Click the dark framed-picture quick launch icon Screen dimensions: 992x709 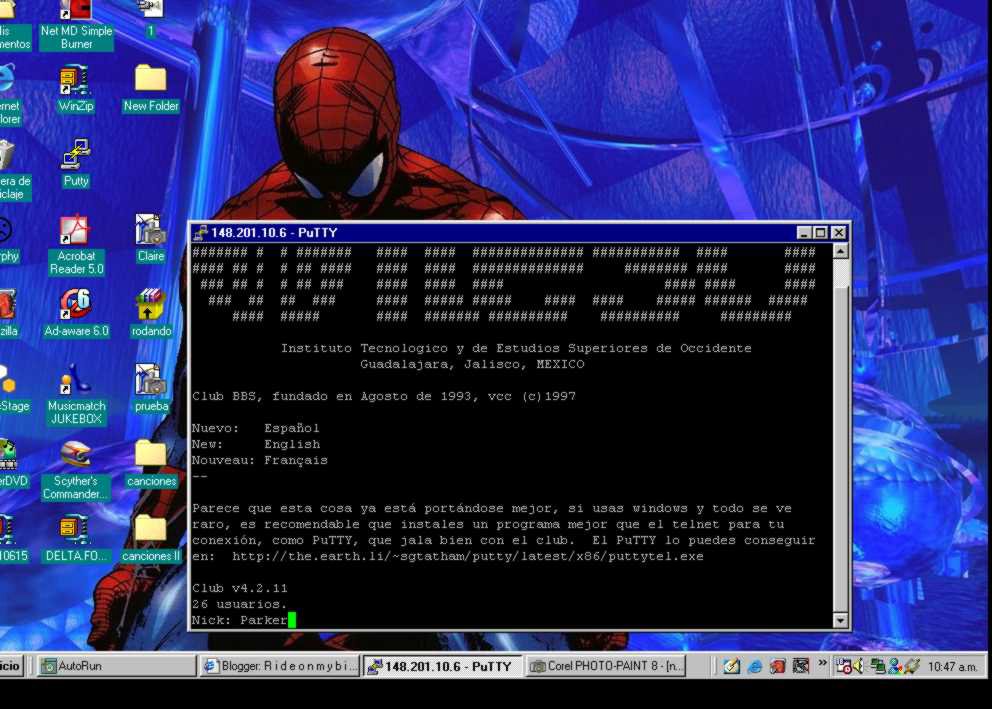(x=800, y=666)
